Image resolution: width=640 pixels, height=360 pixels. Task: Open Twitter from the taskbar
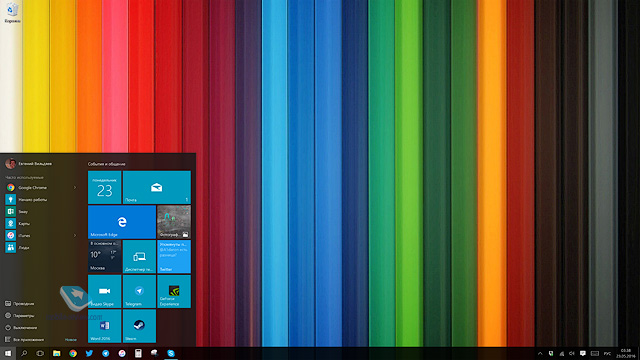click(x=89, y=353)
